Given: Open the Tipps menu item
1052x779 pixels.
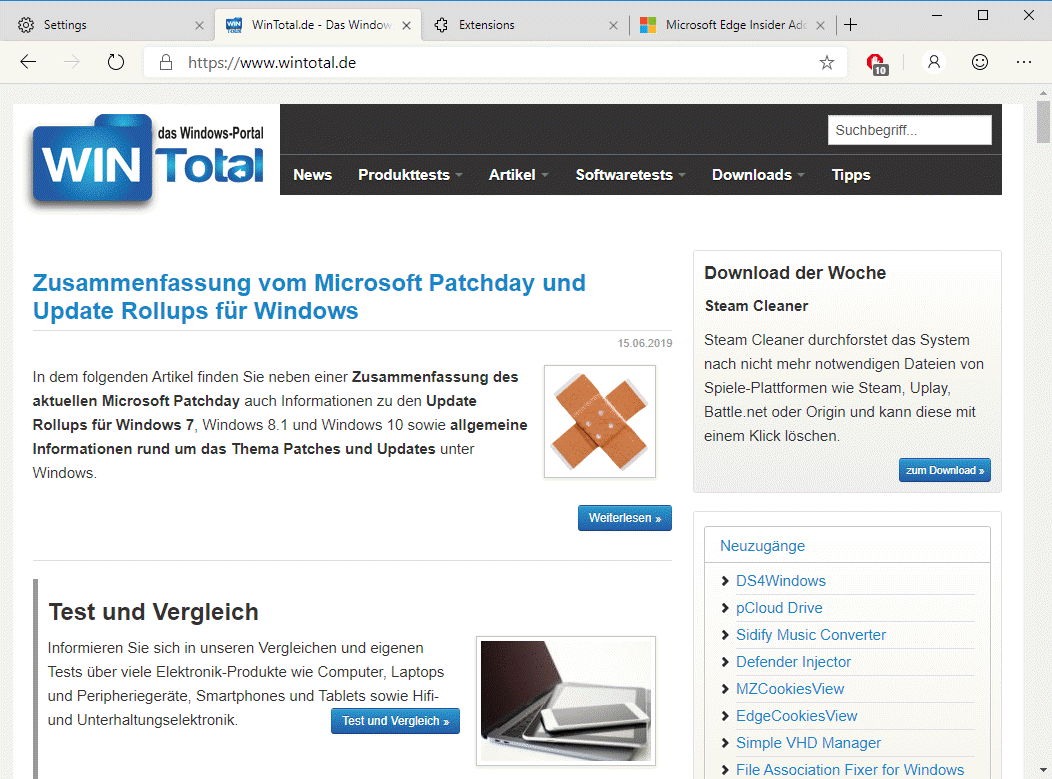Looking at the screenshot, I should point(851,175).
